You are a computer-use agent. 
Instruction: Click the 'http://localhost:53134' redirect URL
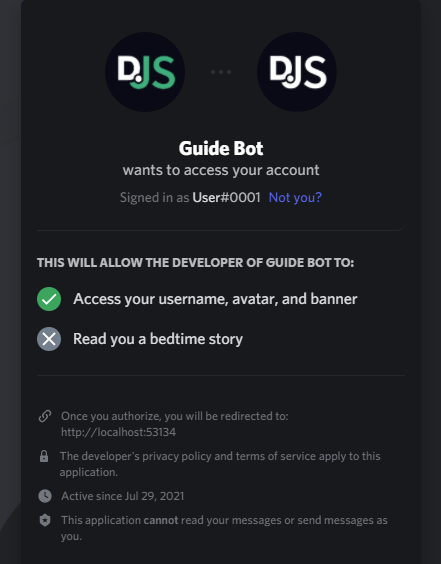(x=118, y=432)
